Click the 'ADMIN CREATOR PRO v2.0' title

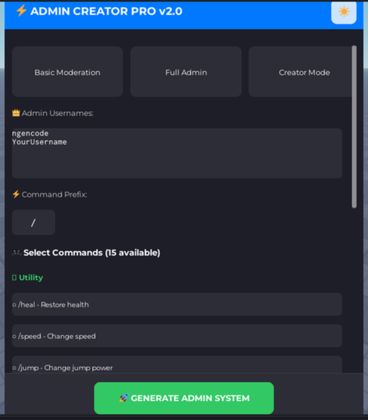(106, 11)
